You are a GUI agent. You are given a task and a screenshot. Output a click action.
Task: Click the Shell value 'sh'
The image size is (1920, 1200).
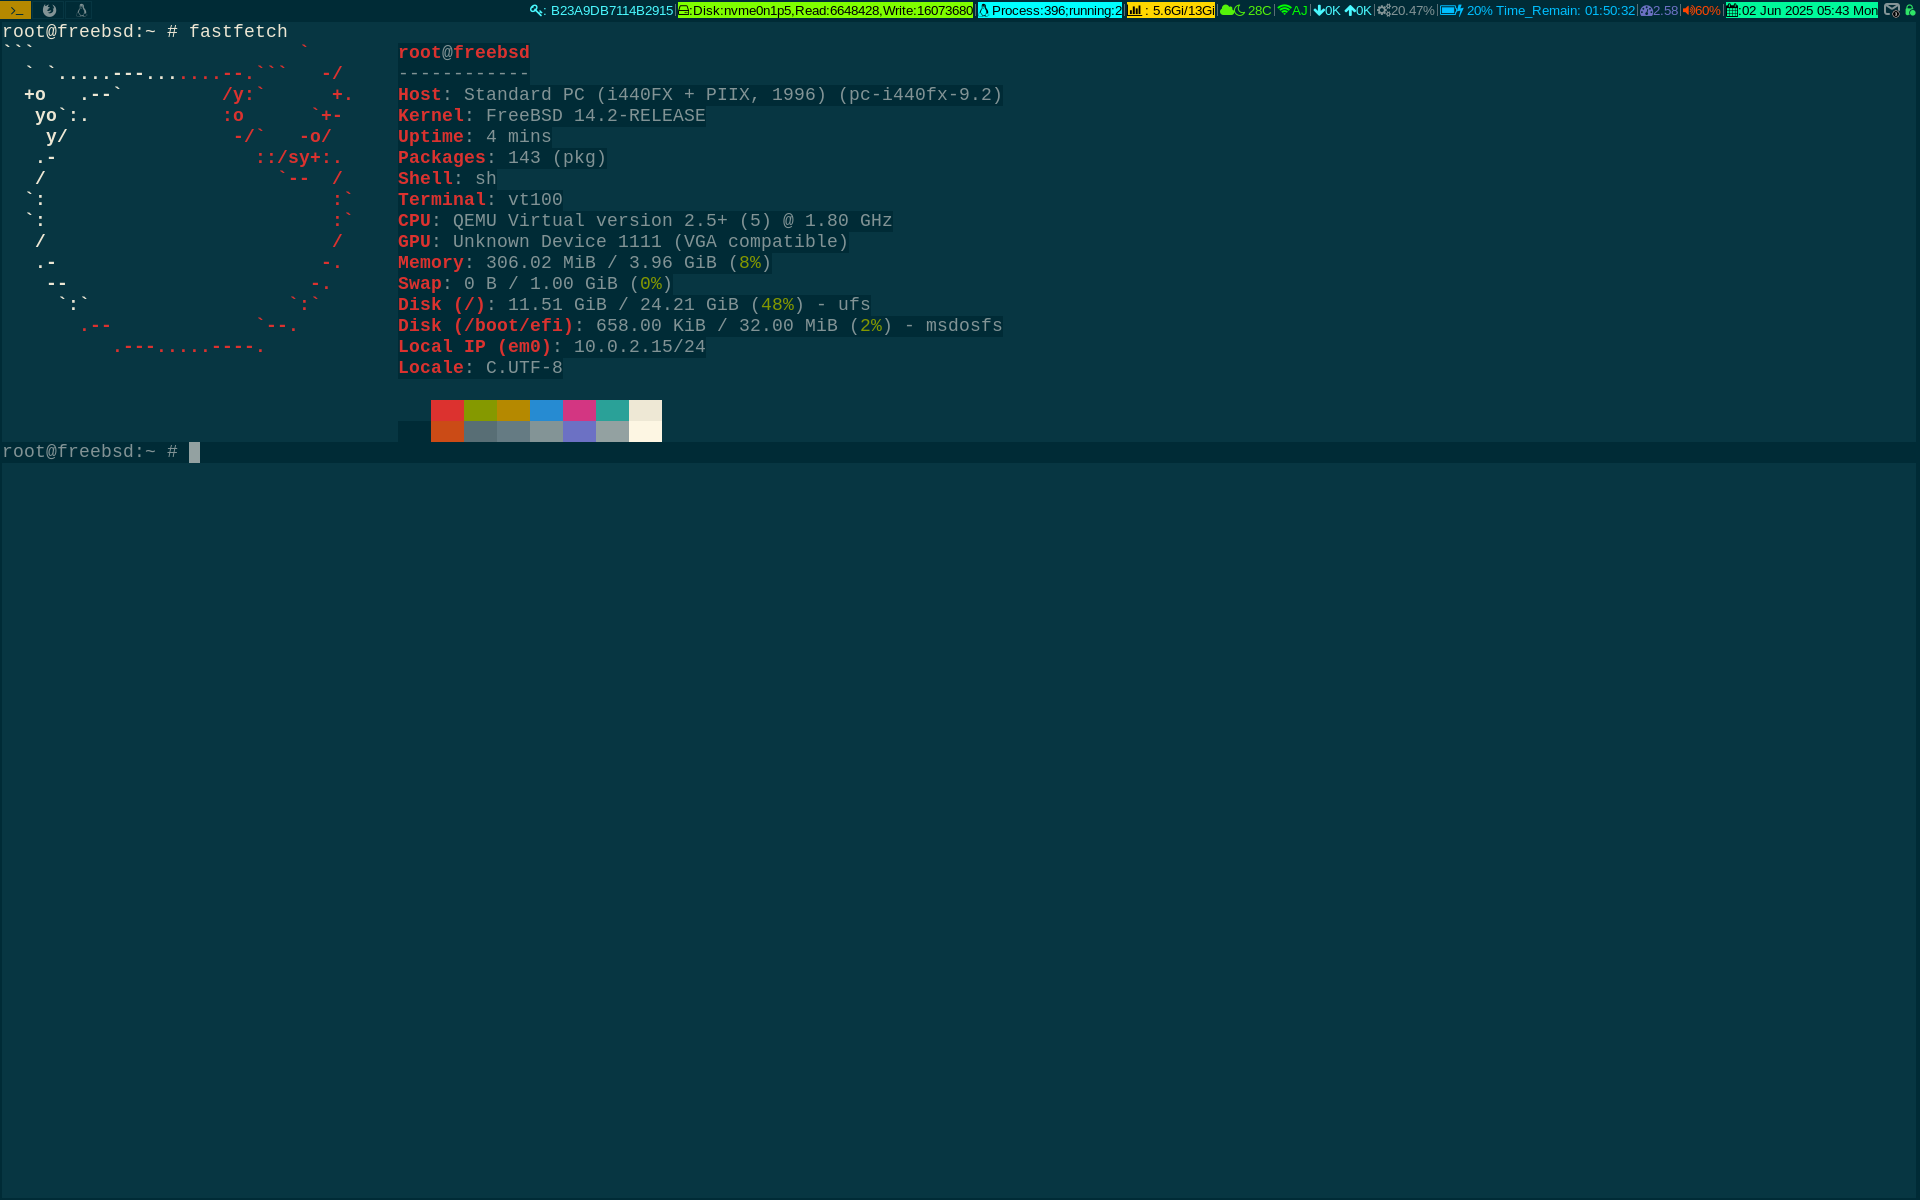(x=486, y=179)
